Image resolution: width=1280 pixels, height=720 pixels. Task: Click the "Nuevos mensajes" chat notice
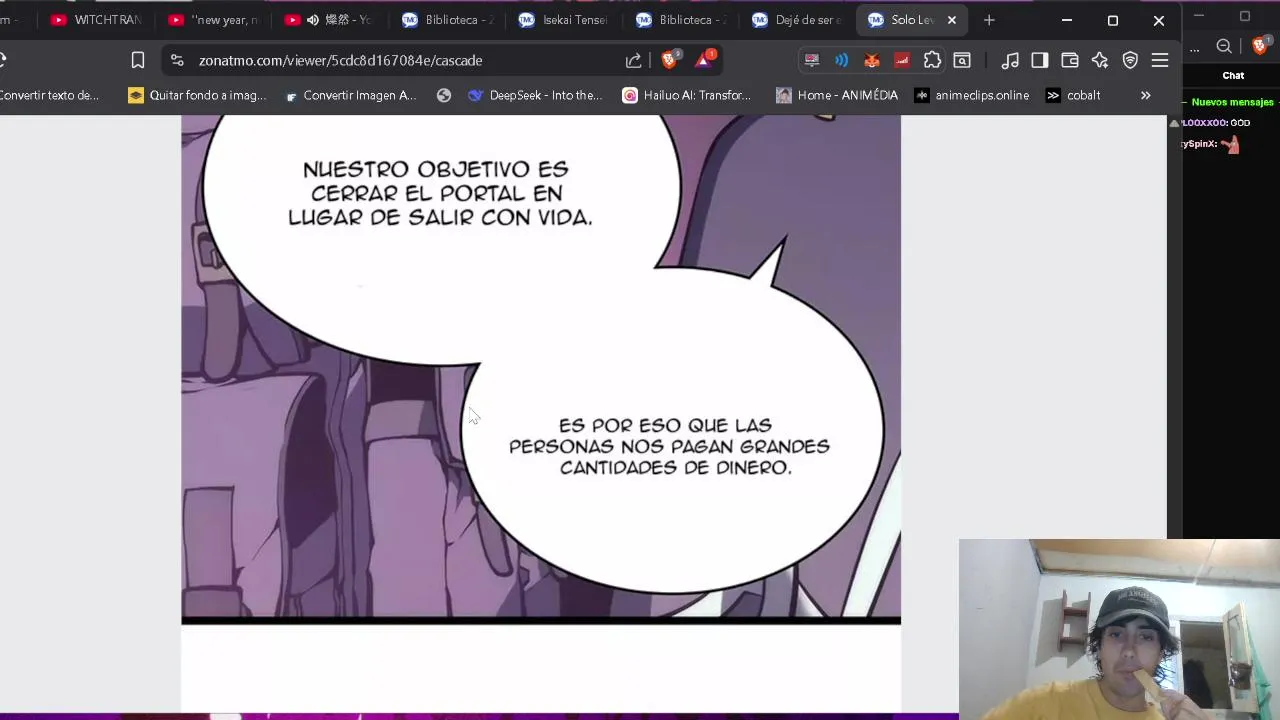[1232, 102]
